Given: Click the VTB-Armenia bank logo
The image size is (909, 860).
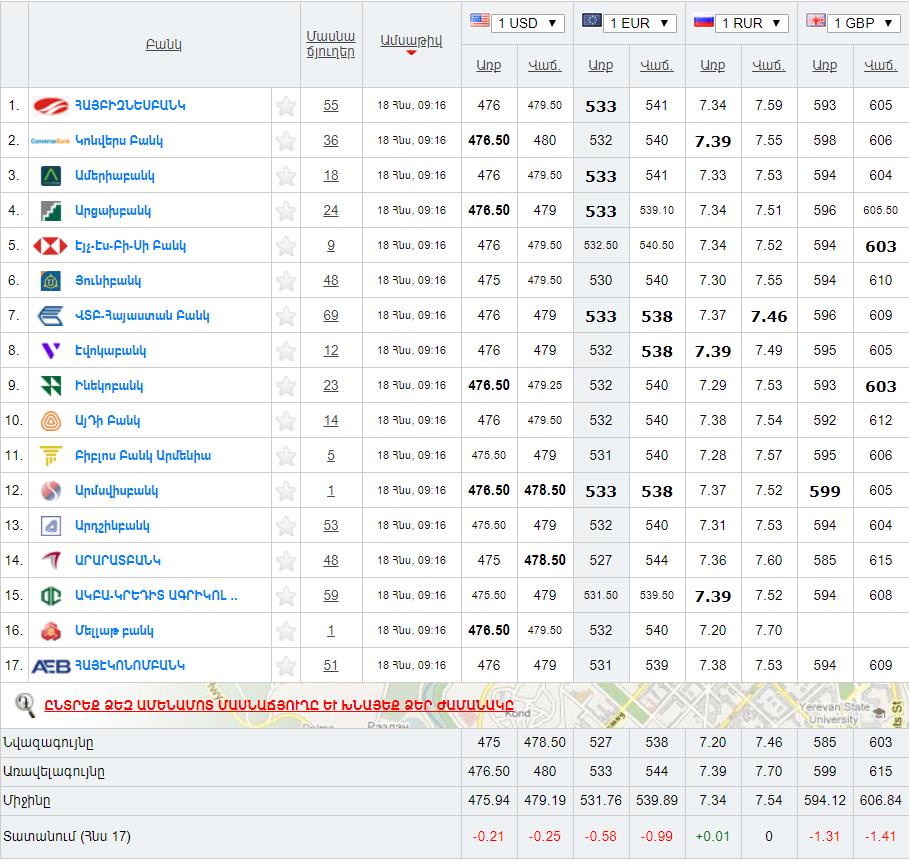Looking at the screenshot, I should coord(50,316).
